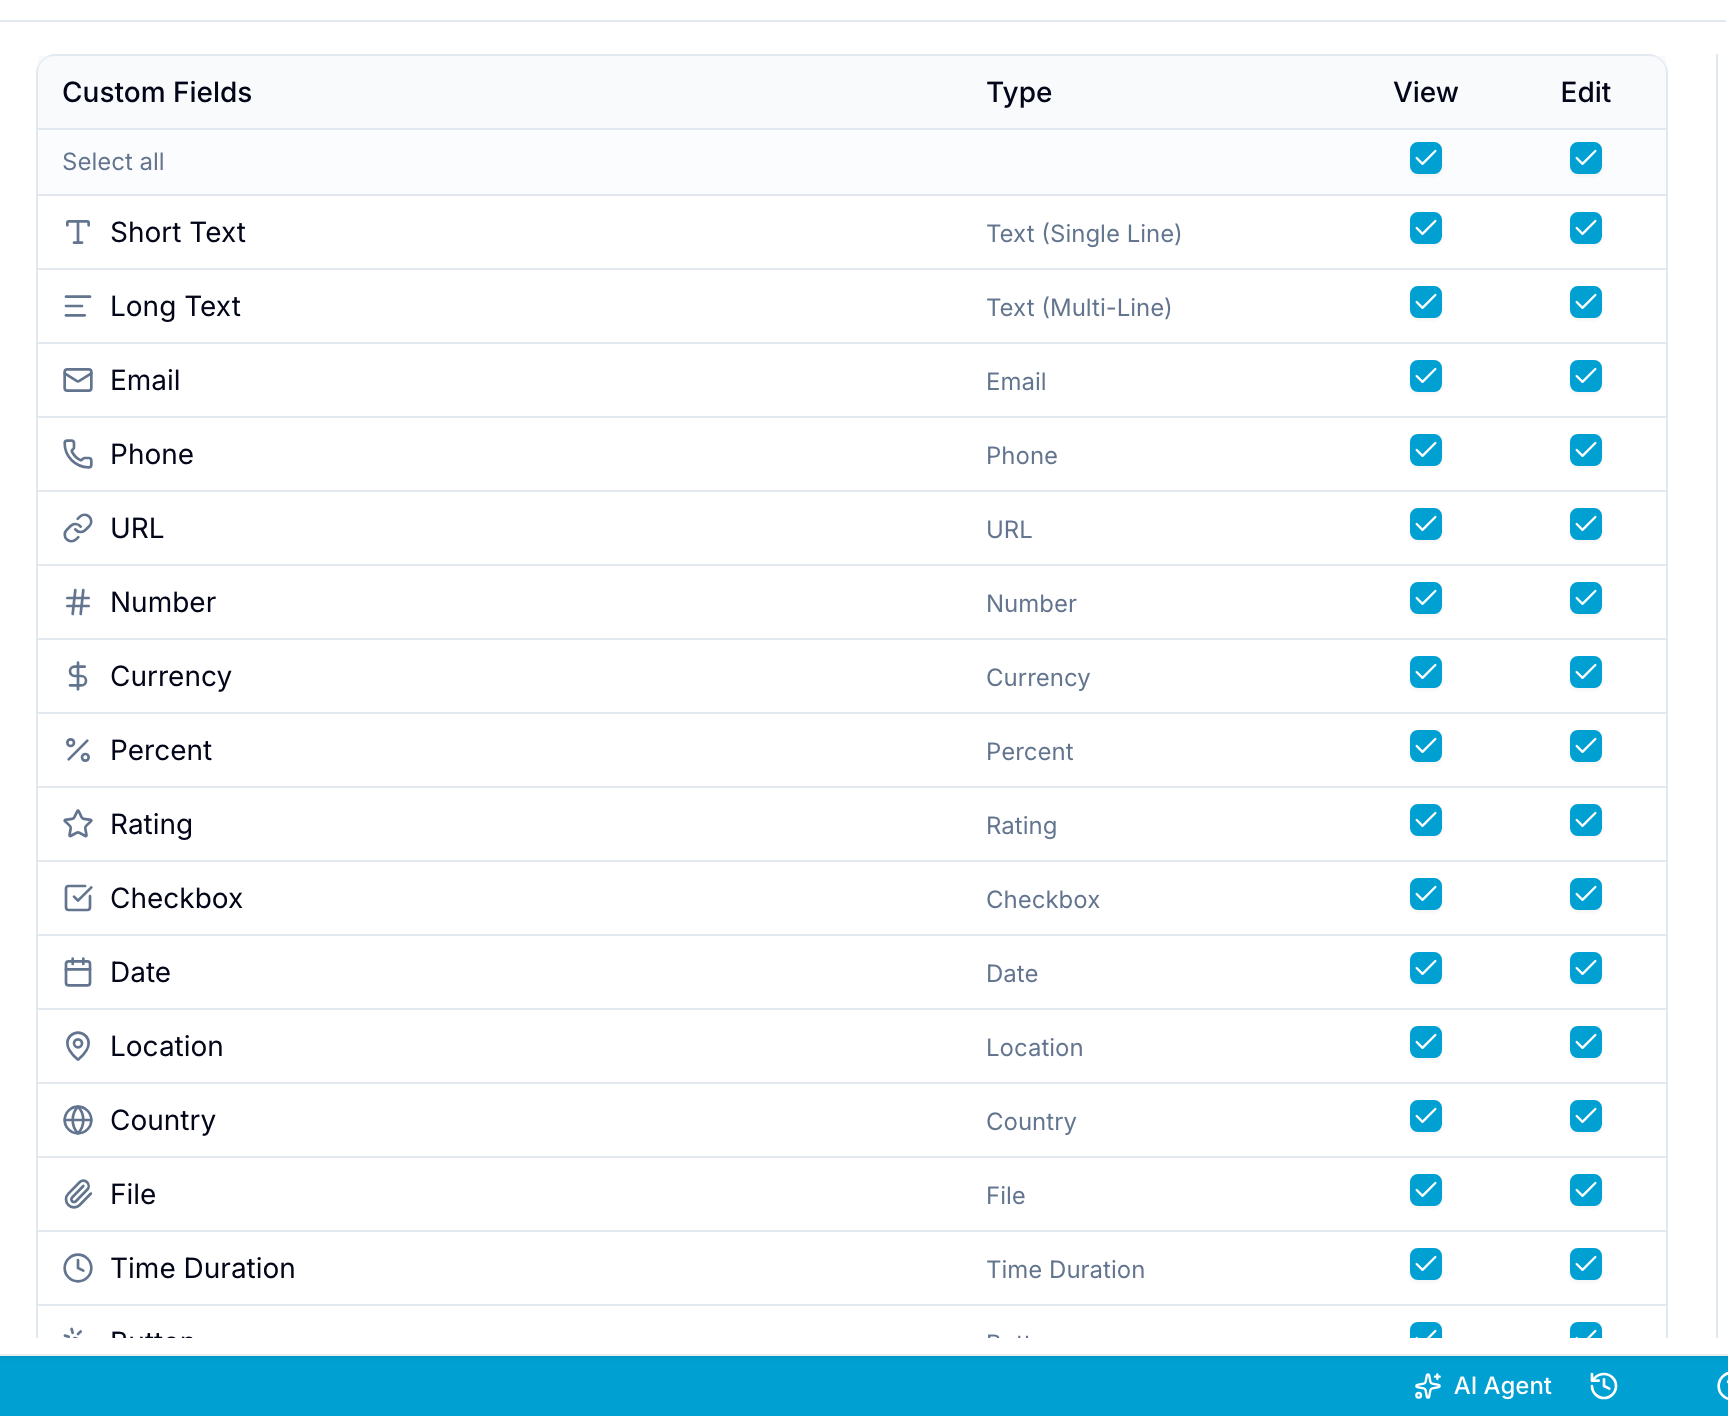Uncheck Edit for File field

click(x=1586, y=1190)
